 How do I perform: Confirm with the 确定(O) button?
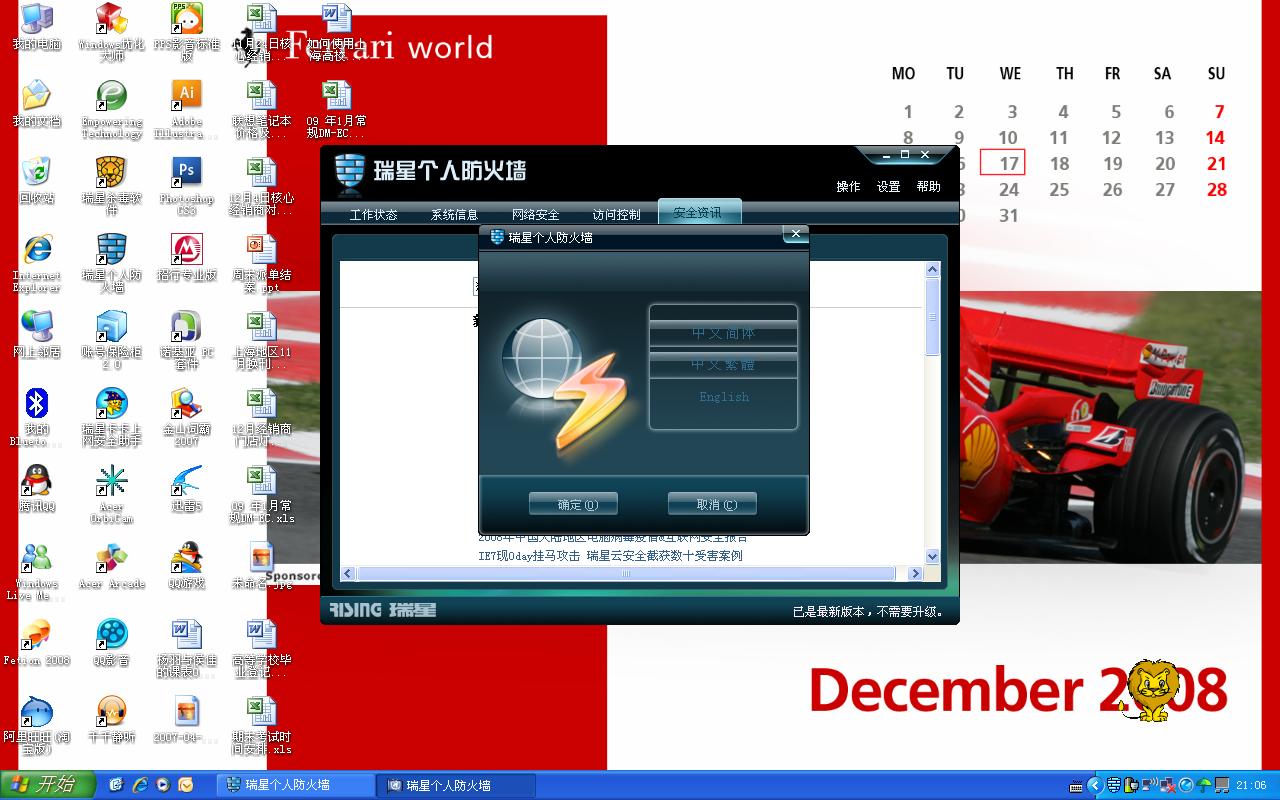coord(573,504)
